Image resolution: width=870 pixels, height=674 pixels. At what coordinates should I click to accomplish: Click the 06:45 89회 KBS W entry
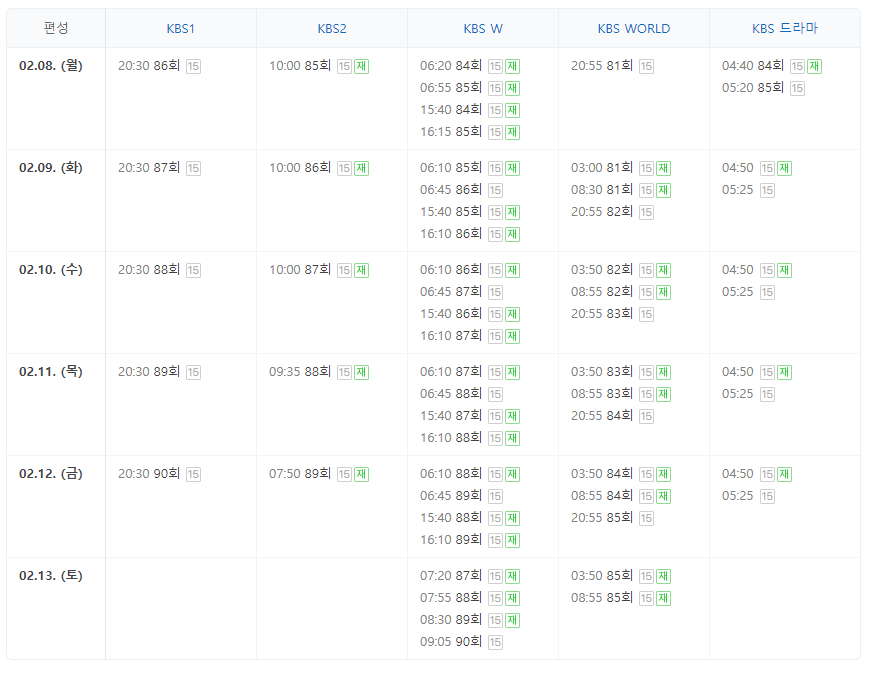pos(451,496)
